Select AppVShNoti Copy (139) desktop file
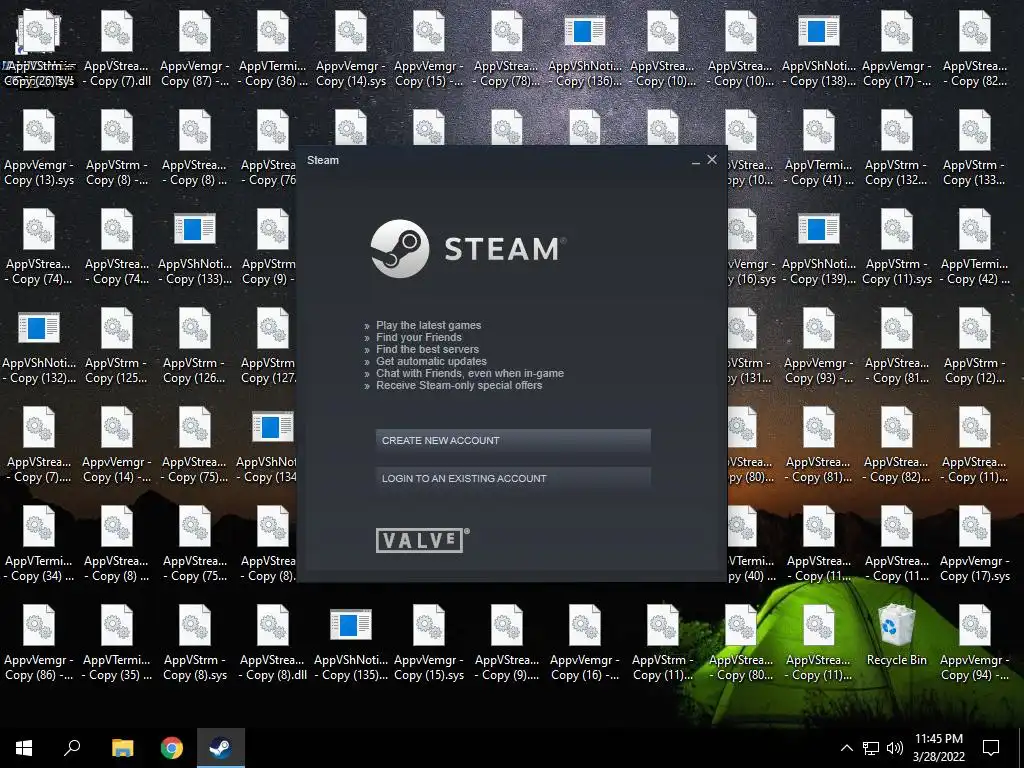This screenshot has height=768, width=1024. pyautogui.click(x=819, y=248)
